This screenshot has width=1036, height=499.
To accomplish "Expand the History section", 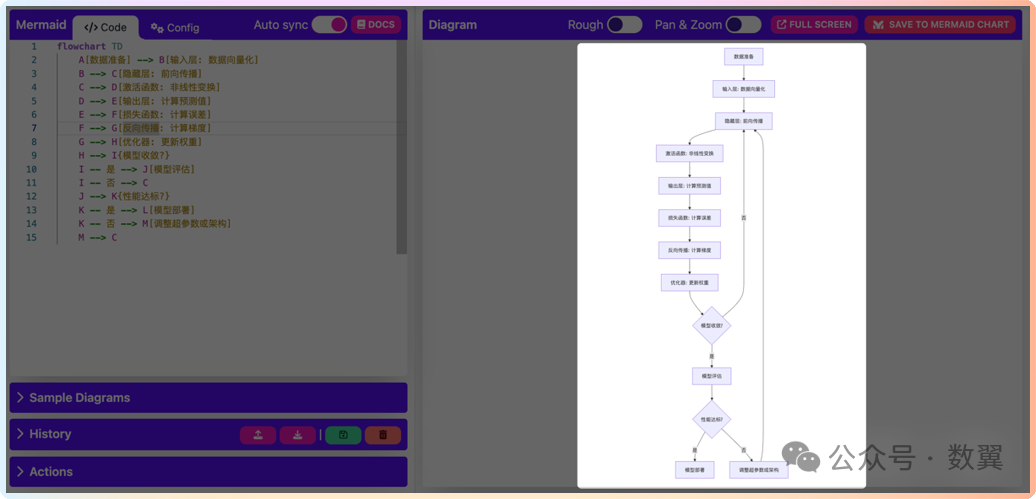I will (50, 434).
